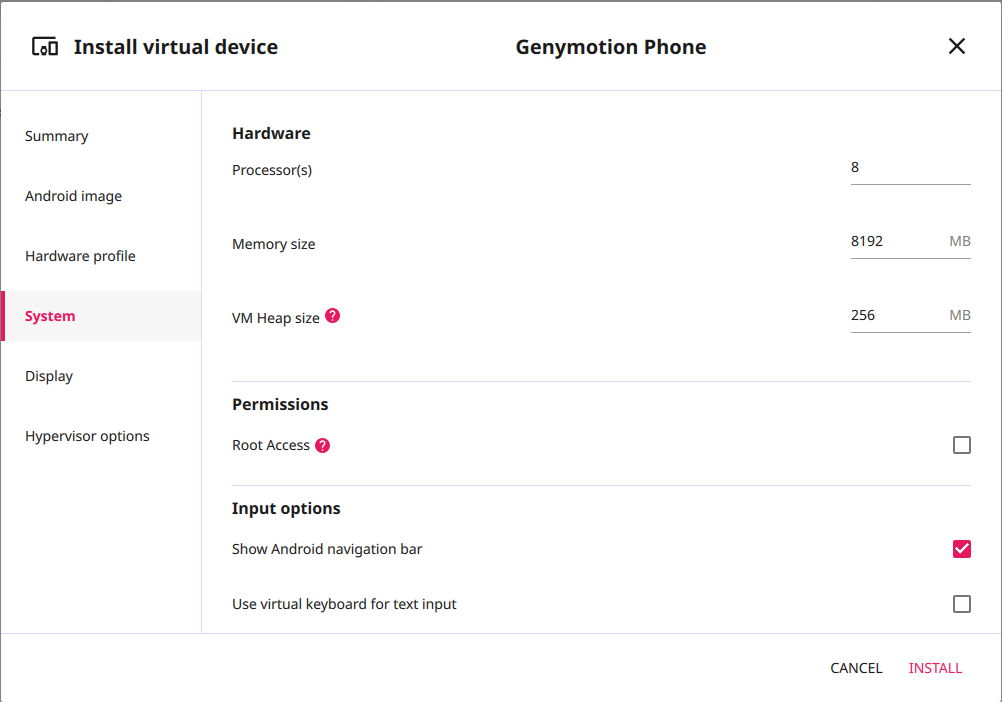Click the MB unit label beside Memory size
Screen dimensions: 1002x702
click(x=961, y=241)
